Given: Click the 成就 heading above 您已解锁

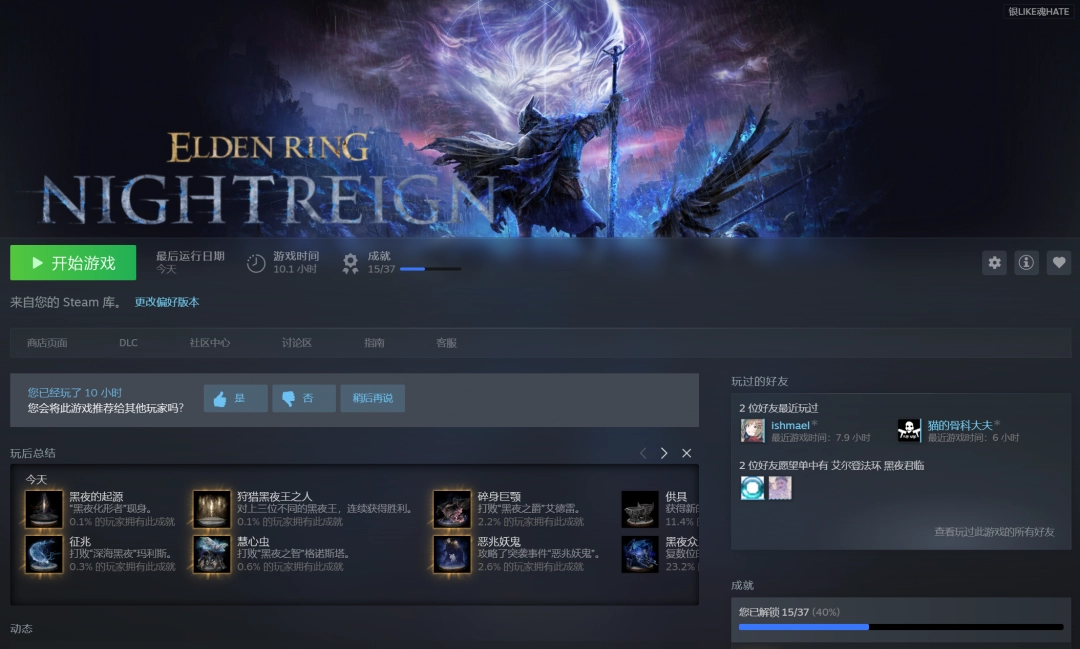Looking at the screenshot, I should (x=742, y=585).
